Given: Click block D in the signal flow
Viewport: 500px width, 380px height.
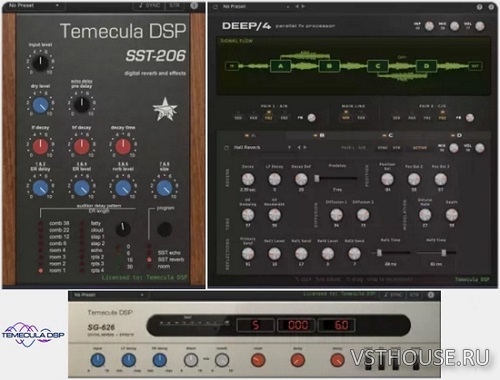Looking at the screenshot, I should [426, 66].
